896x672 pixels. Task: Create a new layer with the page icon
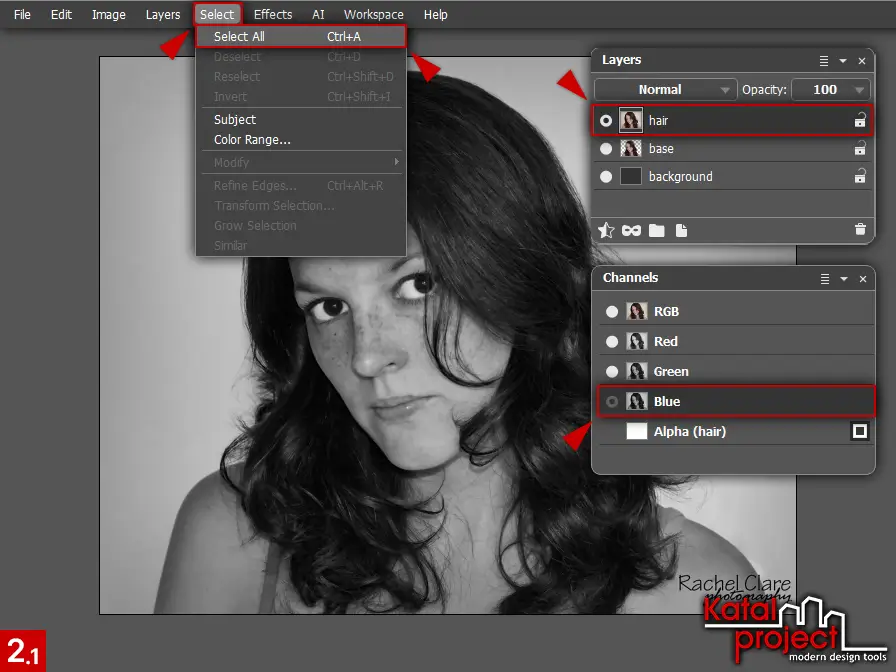pos(682,230)
